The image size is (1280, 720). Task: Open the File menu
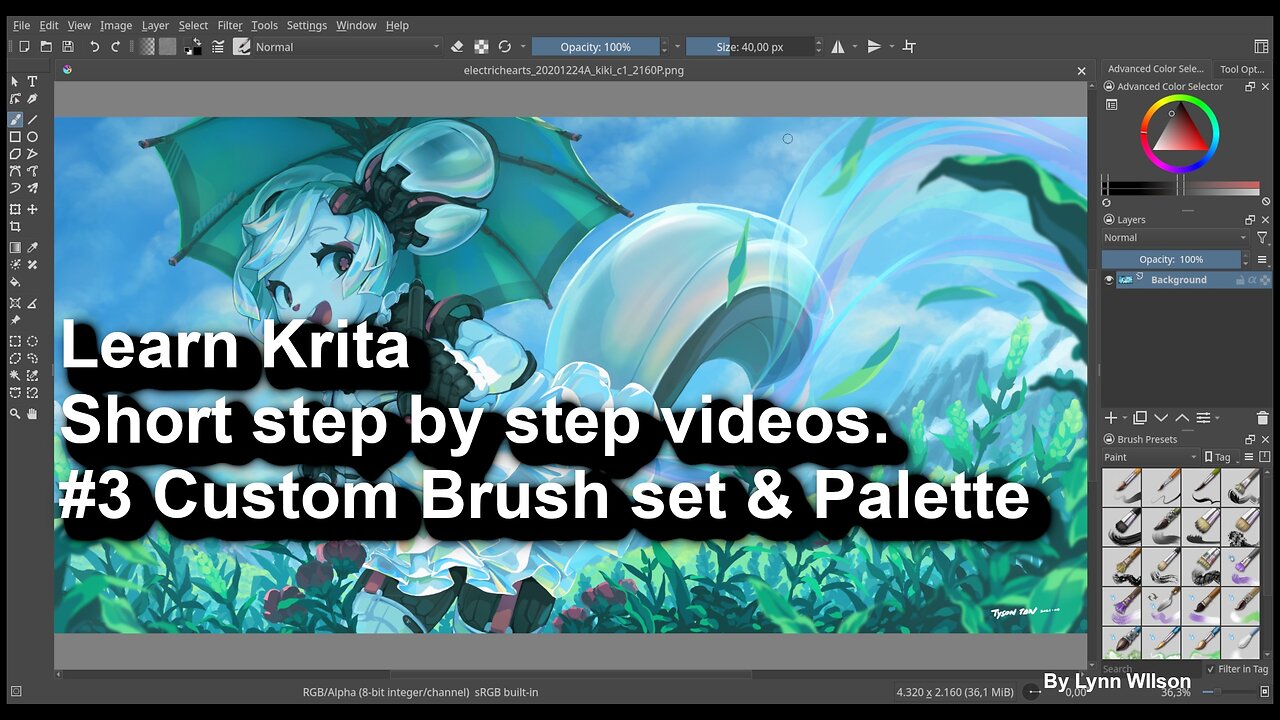click(x=21, y=25)
